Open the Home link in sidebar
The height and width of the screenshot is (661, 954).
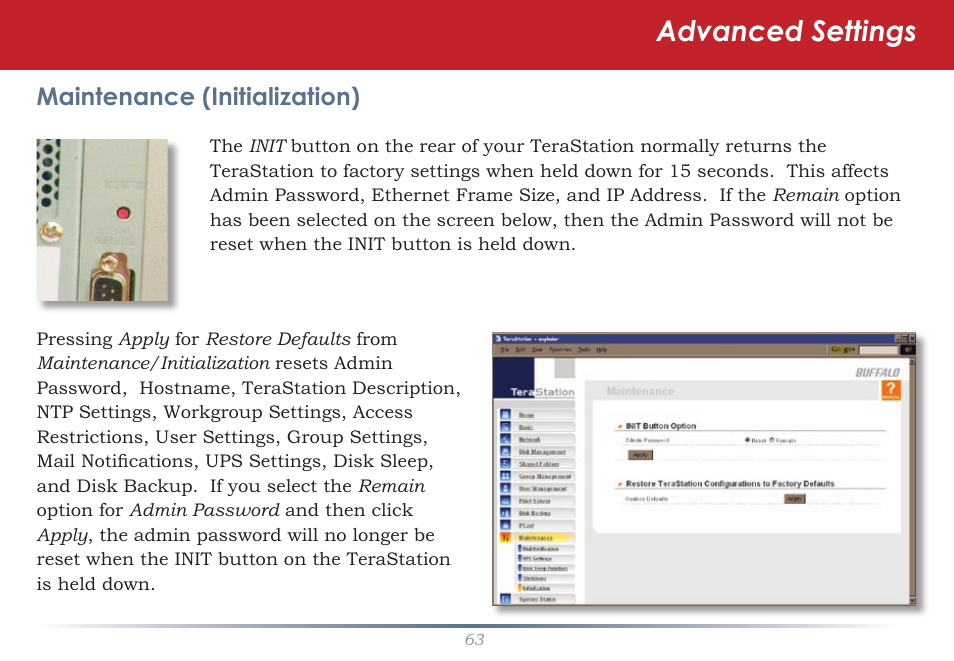point(526,415)
